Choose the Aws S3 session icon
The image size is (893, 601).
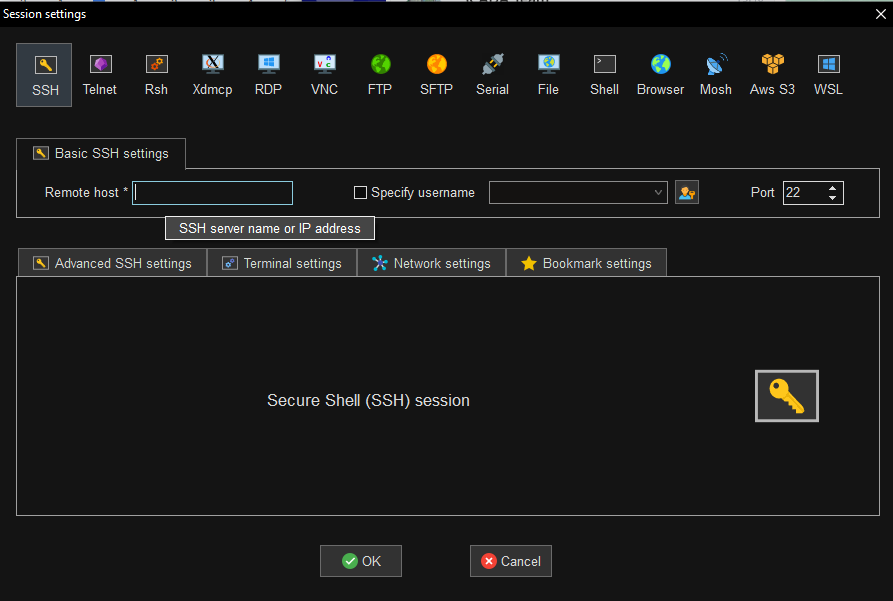click(x=772, y=75)
